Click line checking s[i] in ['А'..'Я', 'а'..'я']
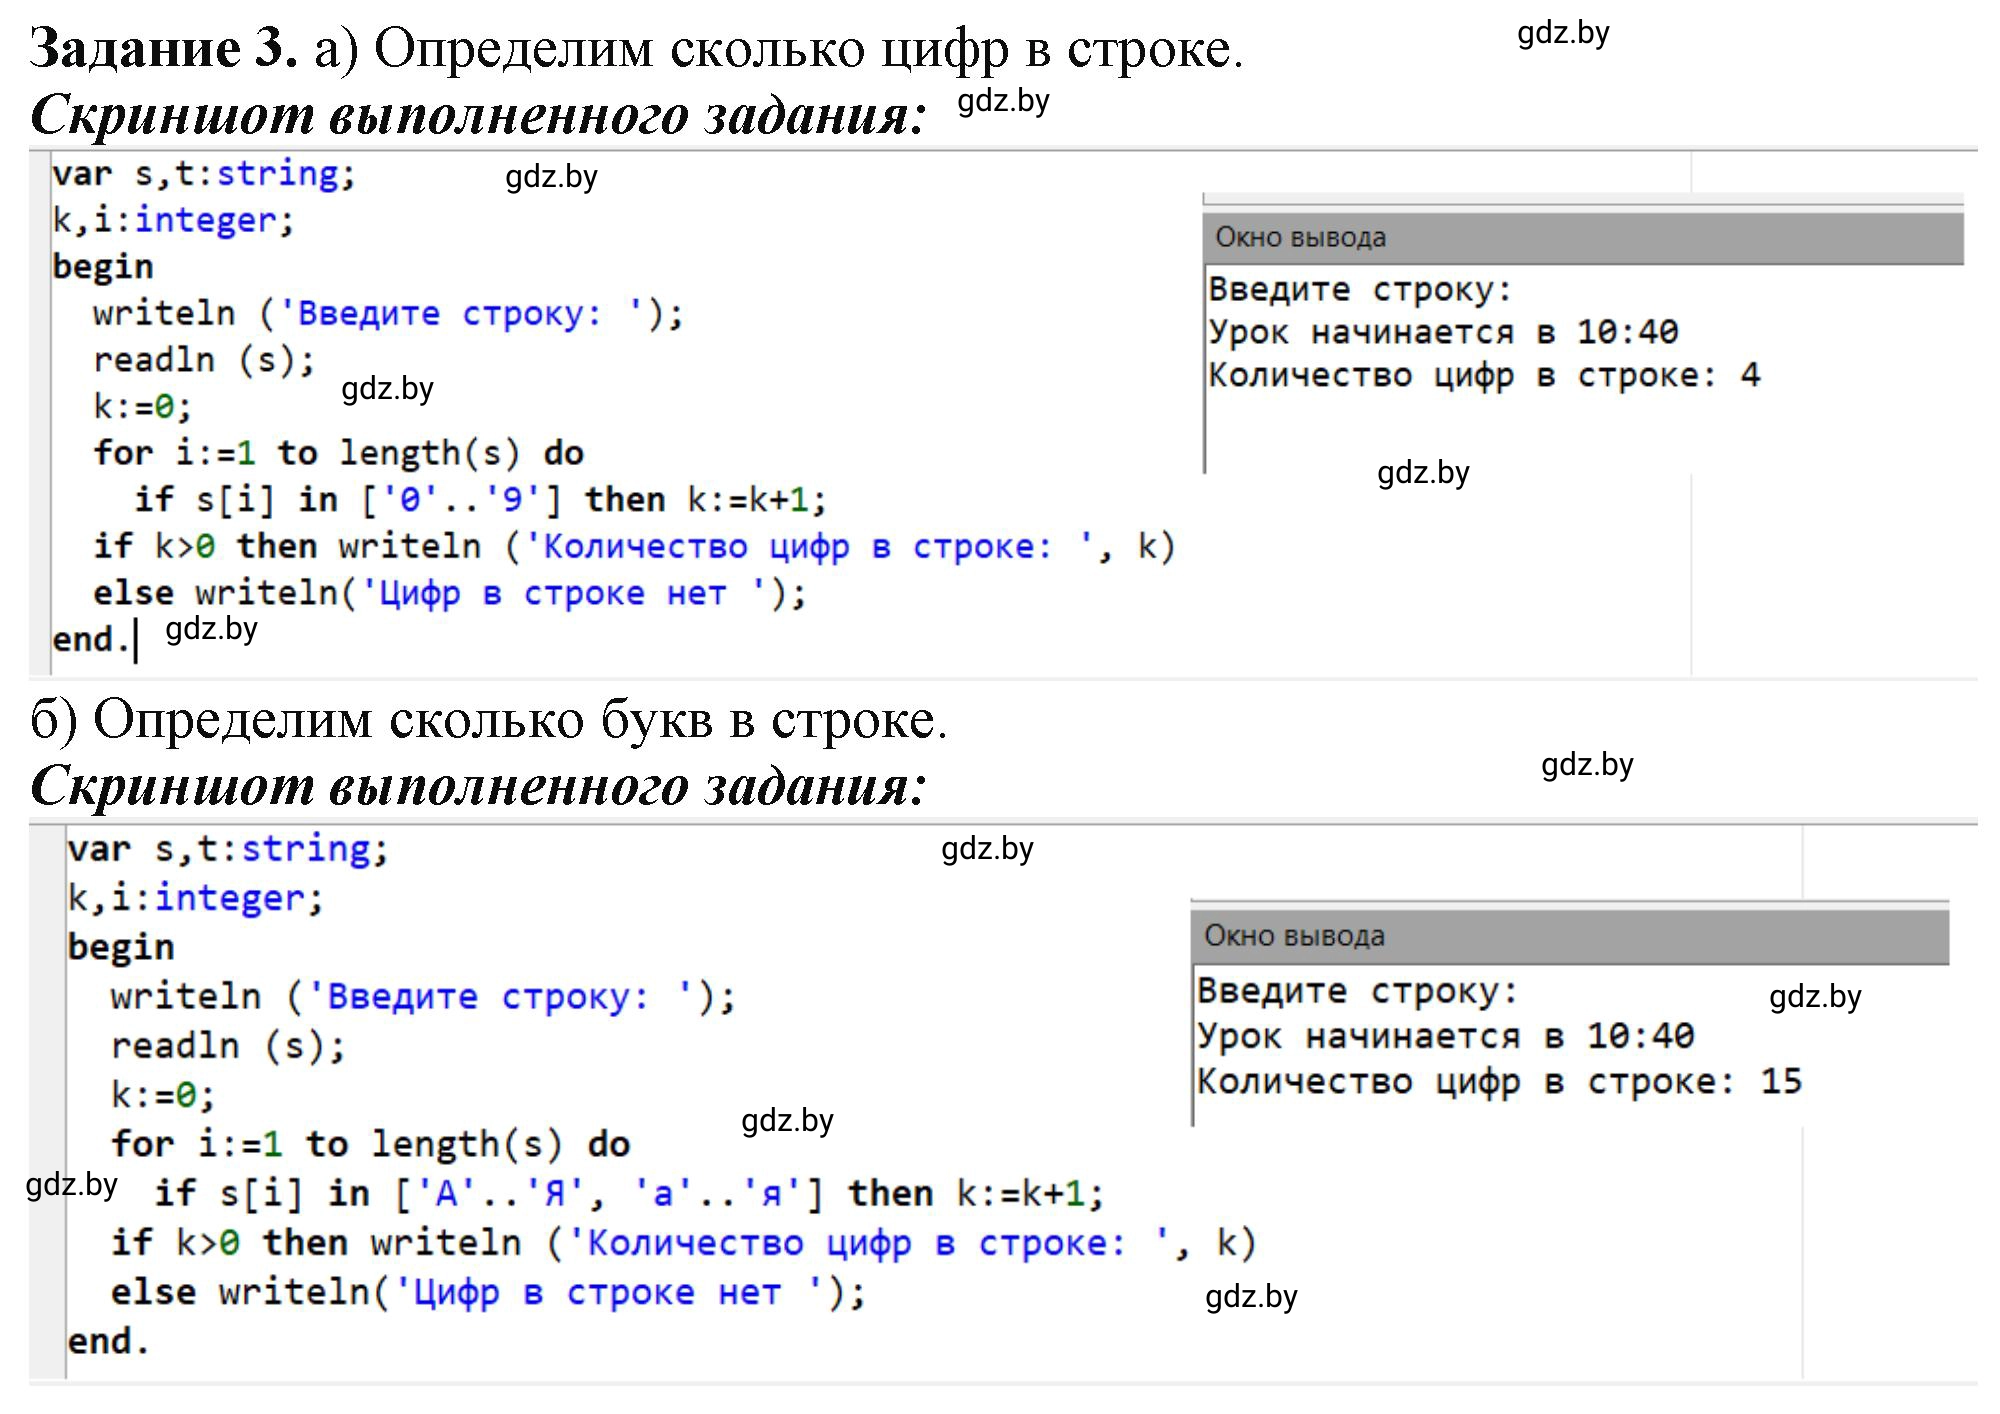Image resolution: width=2000 pixels, height=1414 pixels. click(630, 1193)
